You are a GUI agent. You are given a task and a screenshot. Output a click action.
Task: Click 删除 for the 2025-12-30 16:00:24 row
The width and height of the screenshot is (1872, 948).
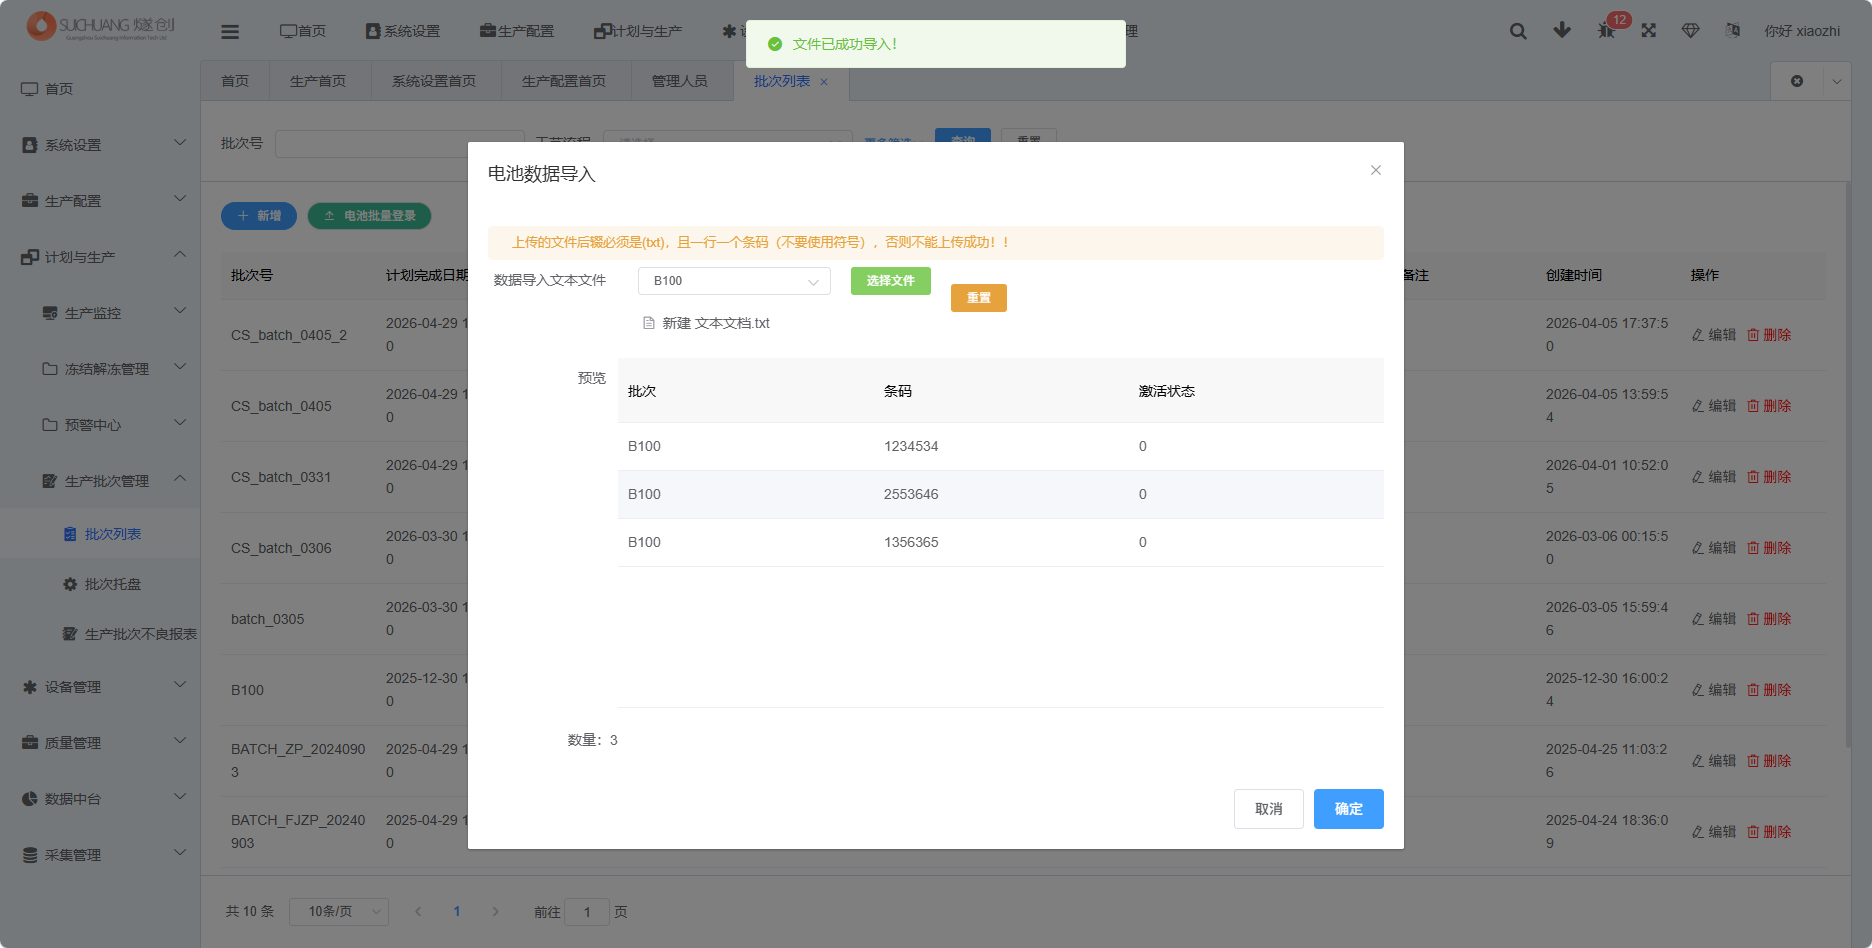pyautogui.click(x=1769, y=690)
